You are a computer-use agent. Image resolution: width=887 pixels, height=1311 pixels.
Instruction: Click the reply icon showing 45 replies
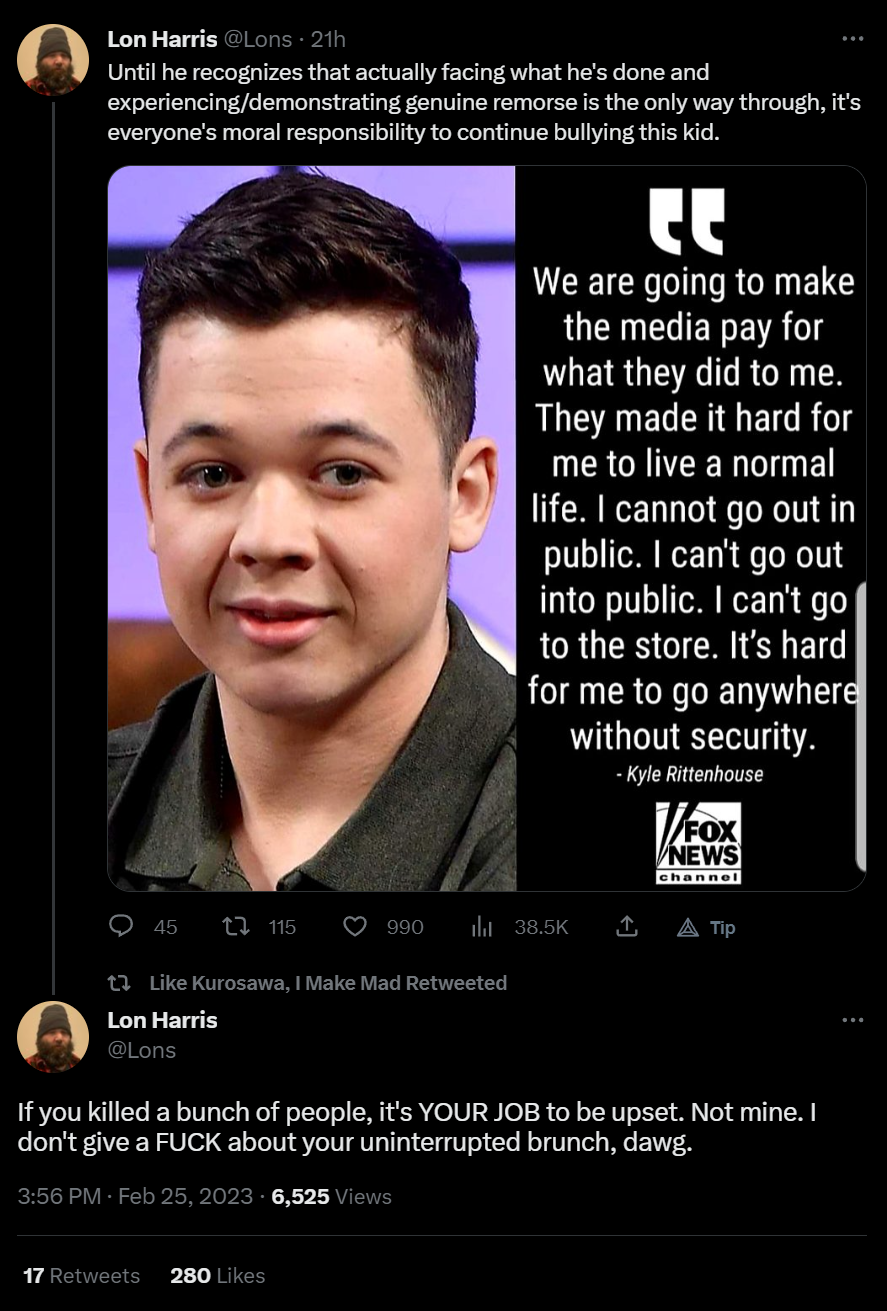121,927
